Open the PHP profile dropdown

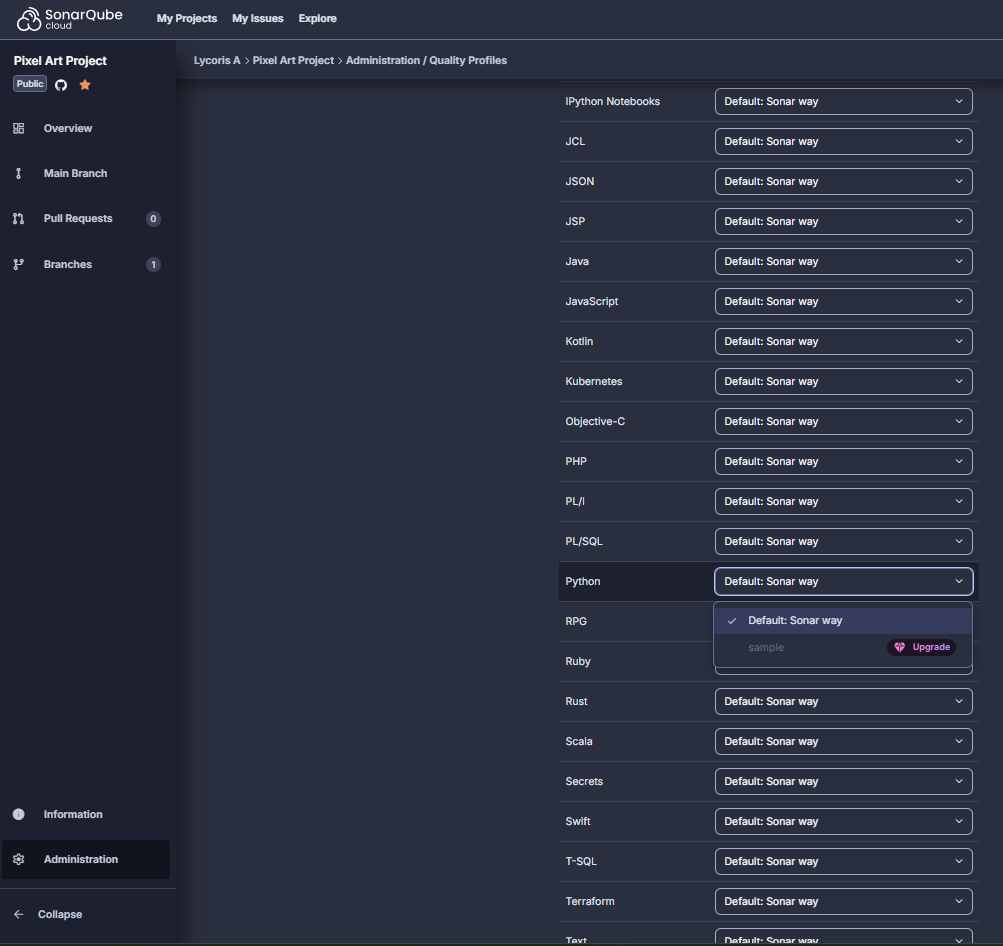click(843, 461)
